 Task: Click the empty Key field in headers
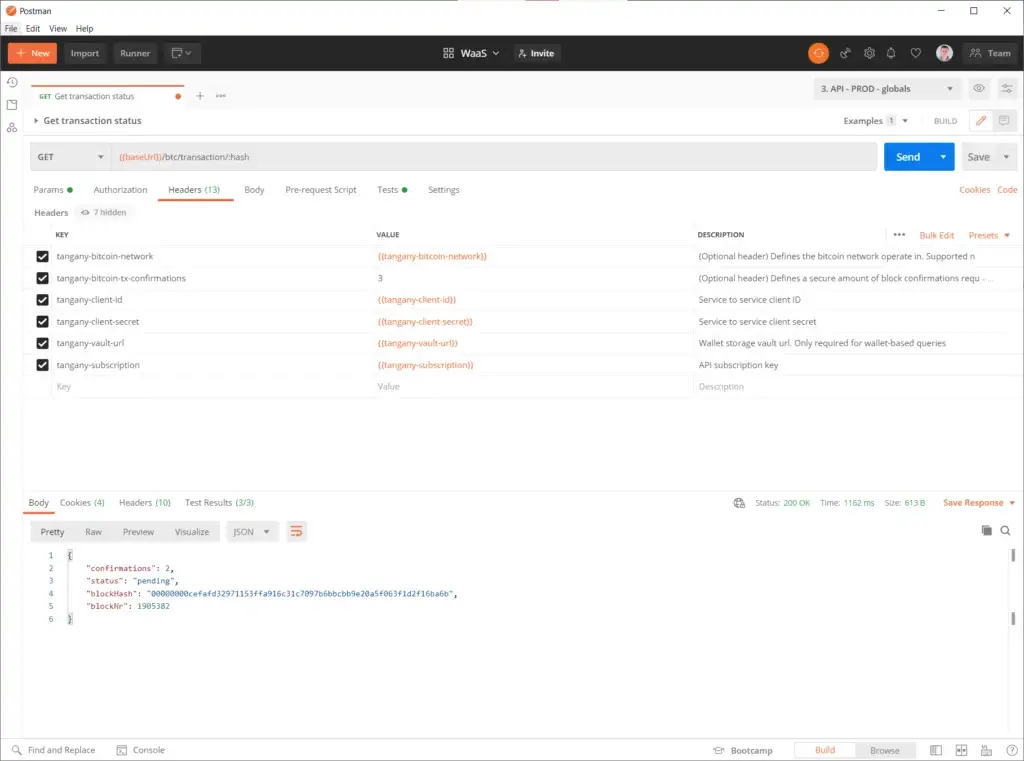[210, 387]
